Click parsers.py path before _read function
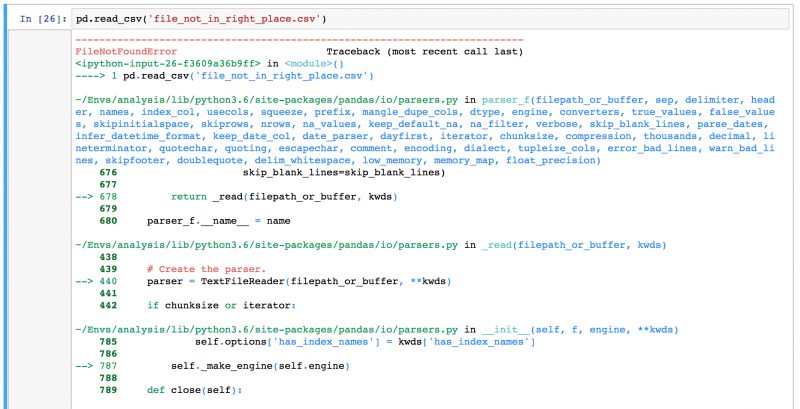This screenshot has height=409, width=800. point(267,245)
